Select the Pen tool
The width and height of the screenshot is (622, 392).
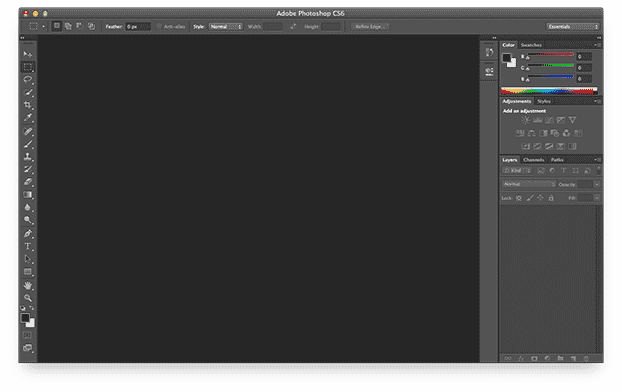(27, 233)
